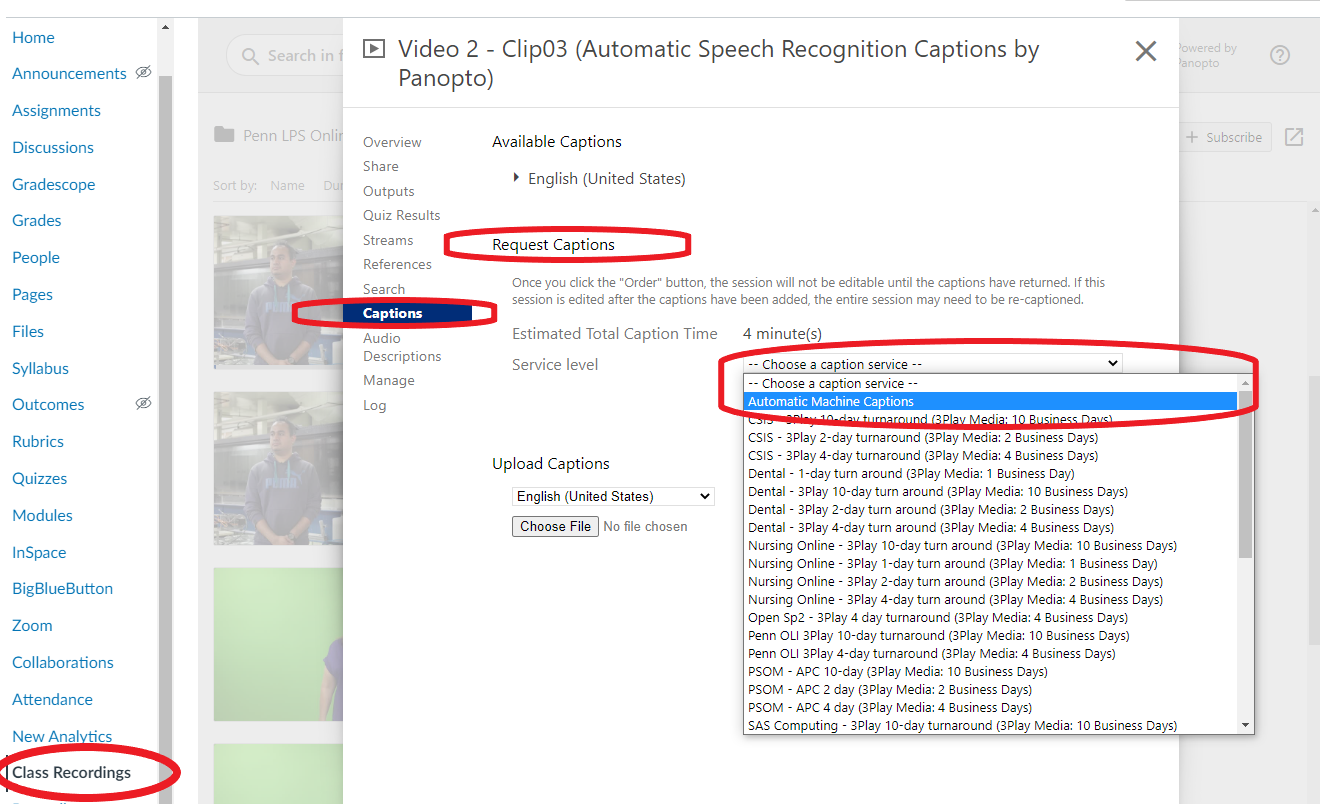The height and width of the screenshot is (804, 1320).
Task: Click the dropdown list scroll-up arrow
Action: [1245, 383]
